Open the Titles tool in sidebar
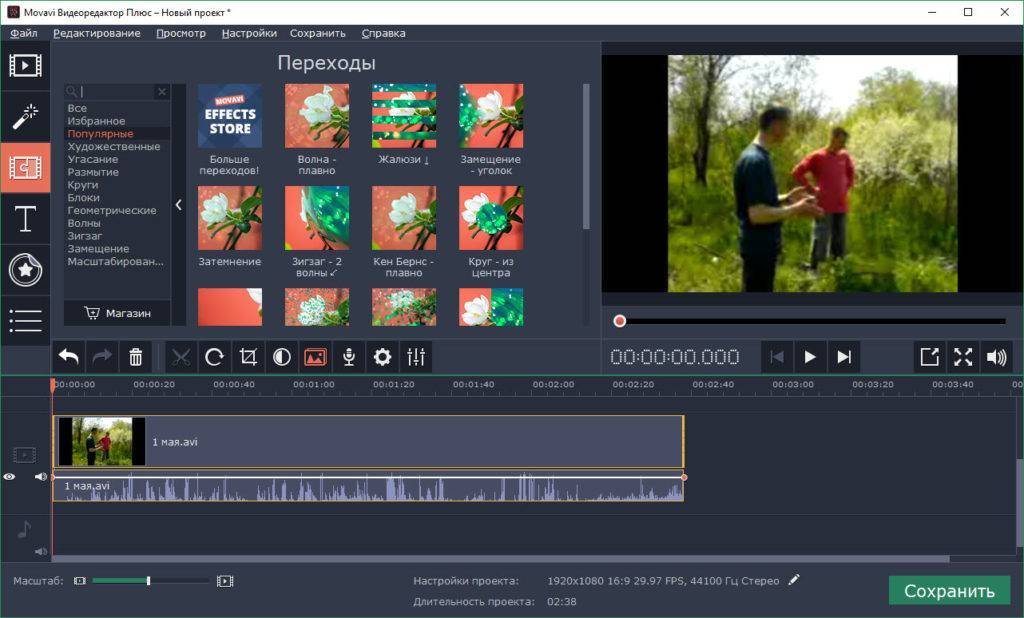Screen dimensions: 1024x618 click(25, 219)
